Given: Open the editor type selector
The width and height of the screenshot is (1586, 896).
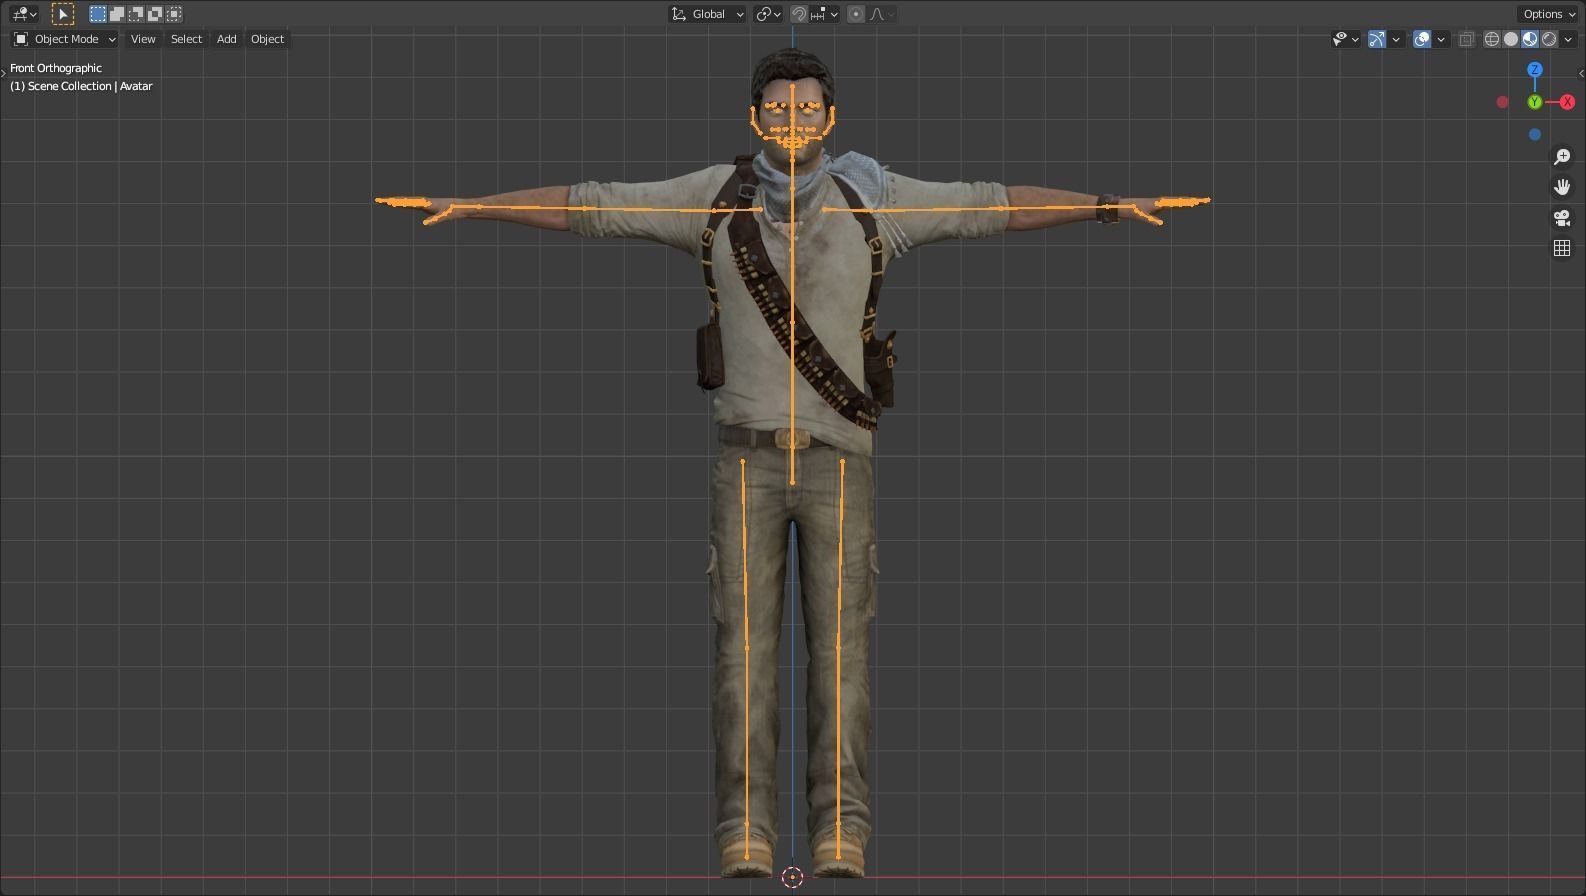Looking at the screenshot, I should pyautogui.click(x=24, y=14).
